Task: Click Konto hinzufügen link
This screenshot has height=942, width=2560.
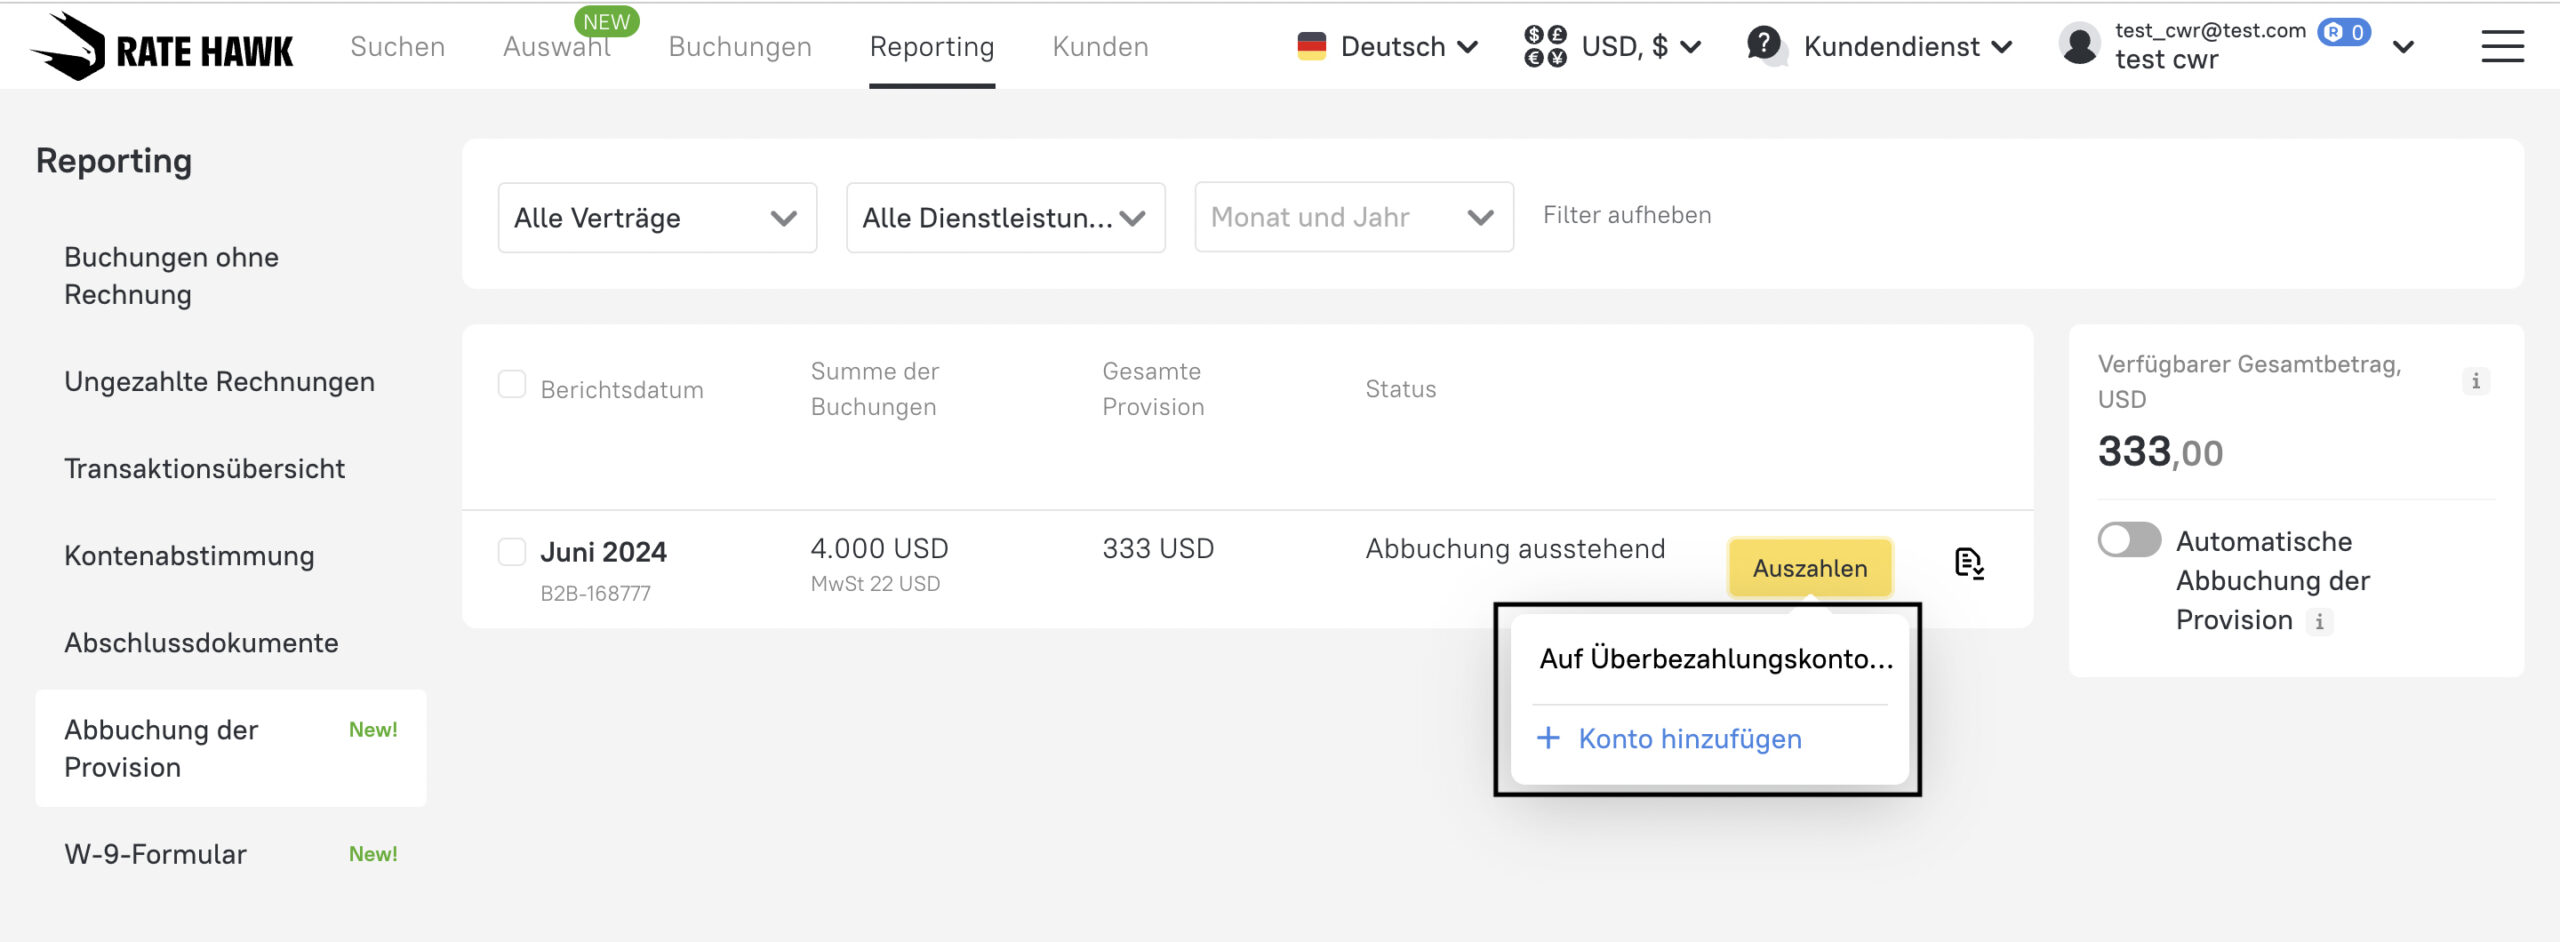Action: (1689, 739)
